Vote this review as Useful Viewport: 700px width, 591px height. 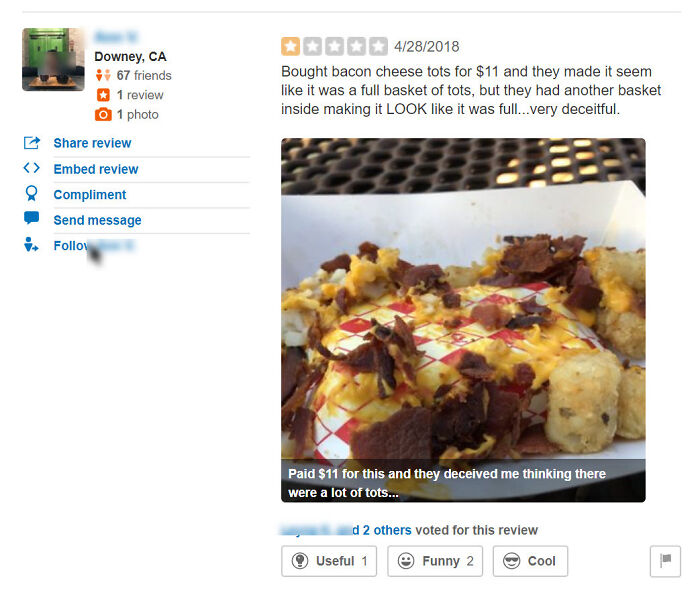(x=329, y=561)
